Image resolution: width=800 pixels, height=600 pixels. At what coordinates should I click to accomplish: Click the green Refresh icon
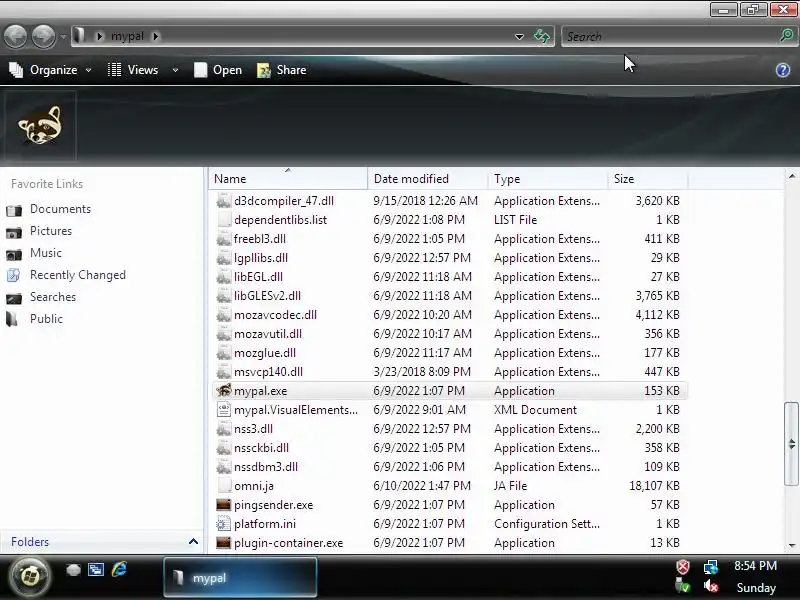coord(541,36)
